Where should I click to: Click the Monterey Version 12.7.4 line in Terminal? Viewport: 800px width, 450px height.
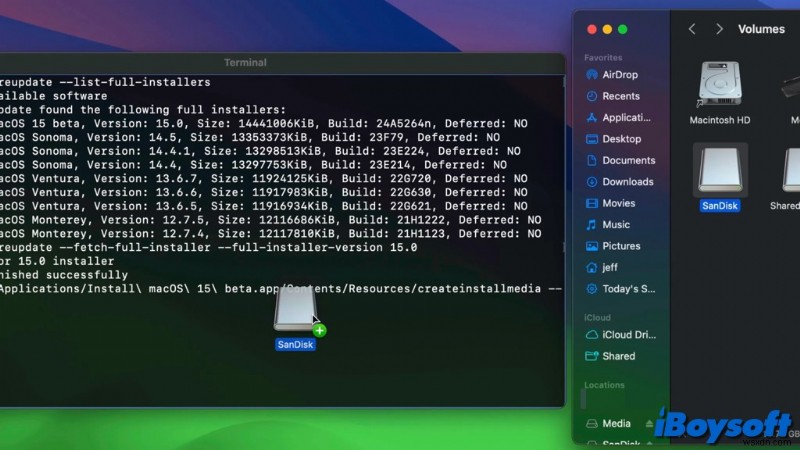click(270, 234)
